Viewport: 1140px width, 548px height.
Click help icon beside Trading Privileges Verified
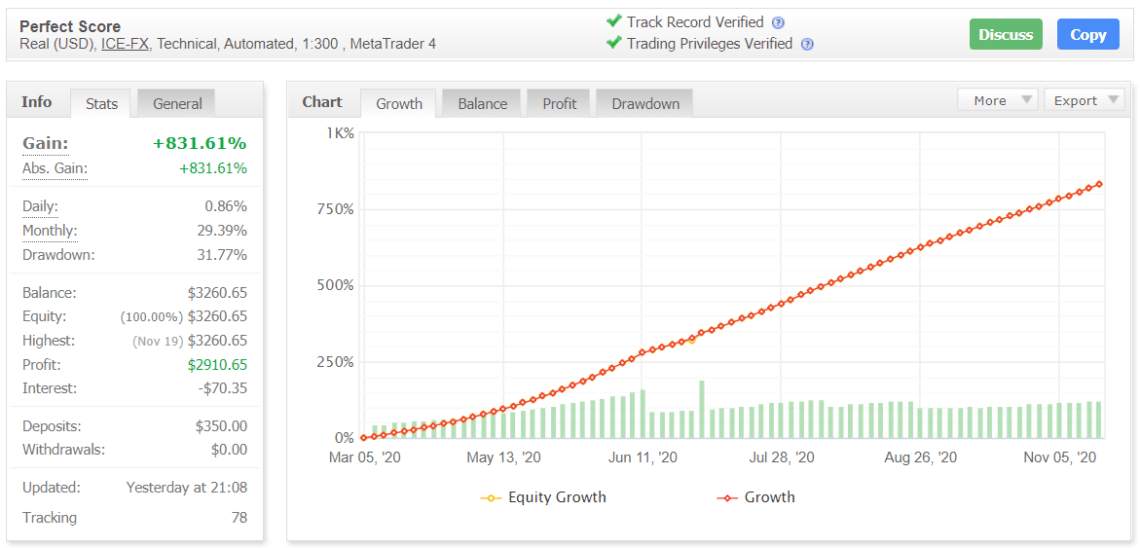point(807,44)
